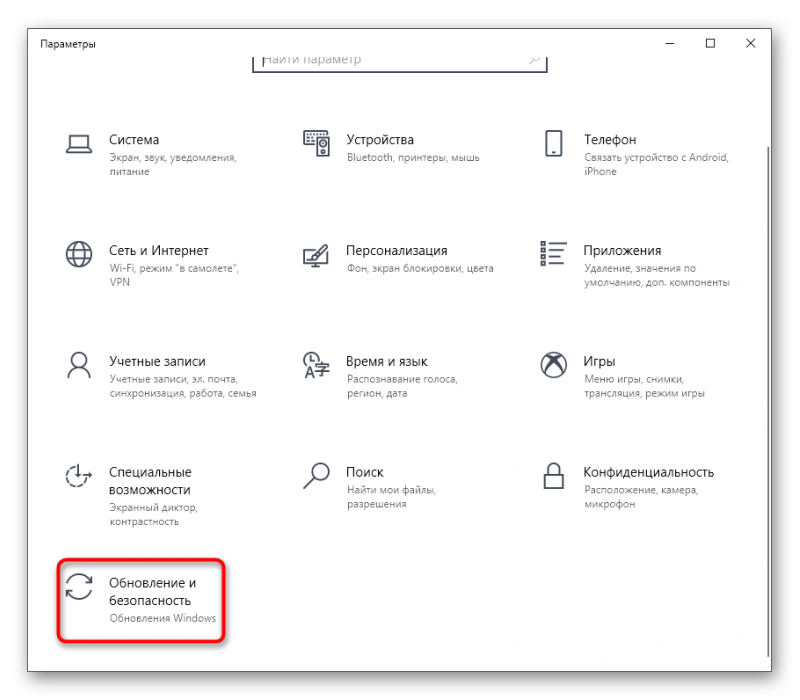Screen dimensions: 800x700
Task: Close the Параметры window
Action: [751, 43]
